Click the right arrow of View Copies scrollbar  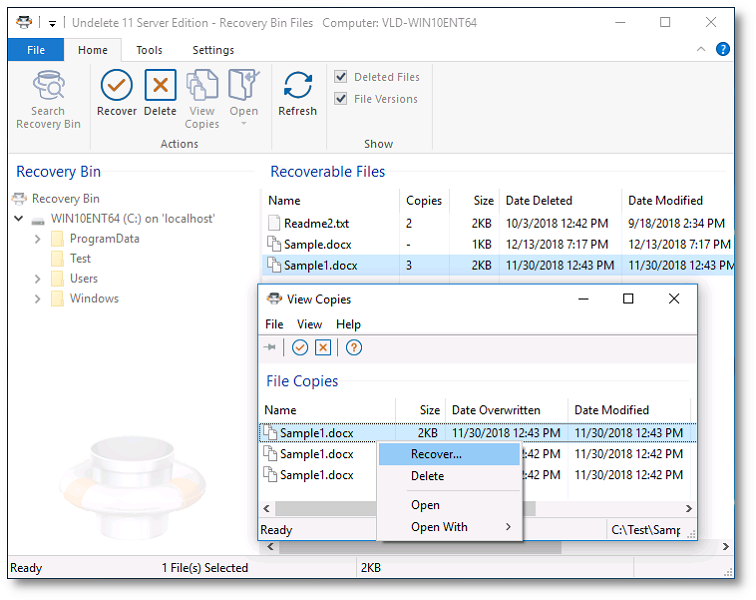[x=688, y=508]
